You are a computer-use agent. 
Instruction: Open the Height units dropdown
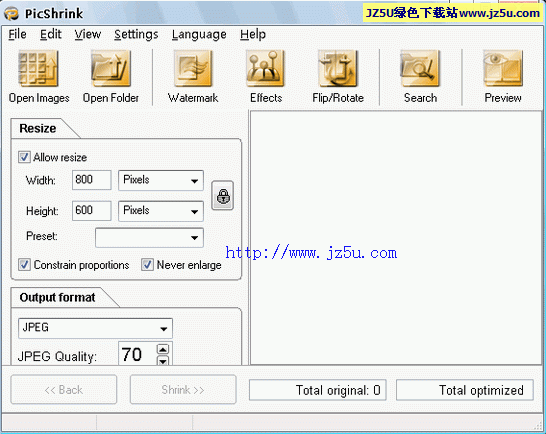tap(161, 211)
